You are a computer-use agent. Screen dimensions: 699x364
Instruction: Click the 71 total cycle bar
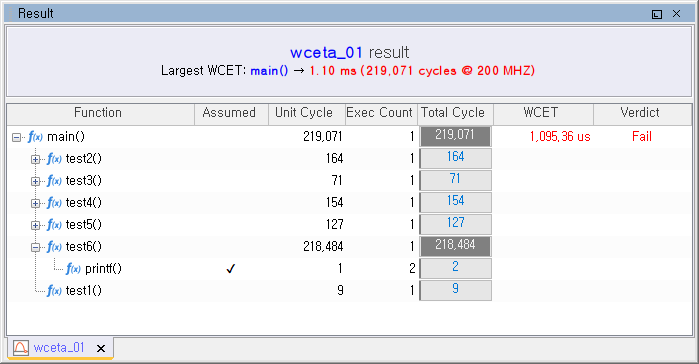pyautogui.click(x=455, y=180)
